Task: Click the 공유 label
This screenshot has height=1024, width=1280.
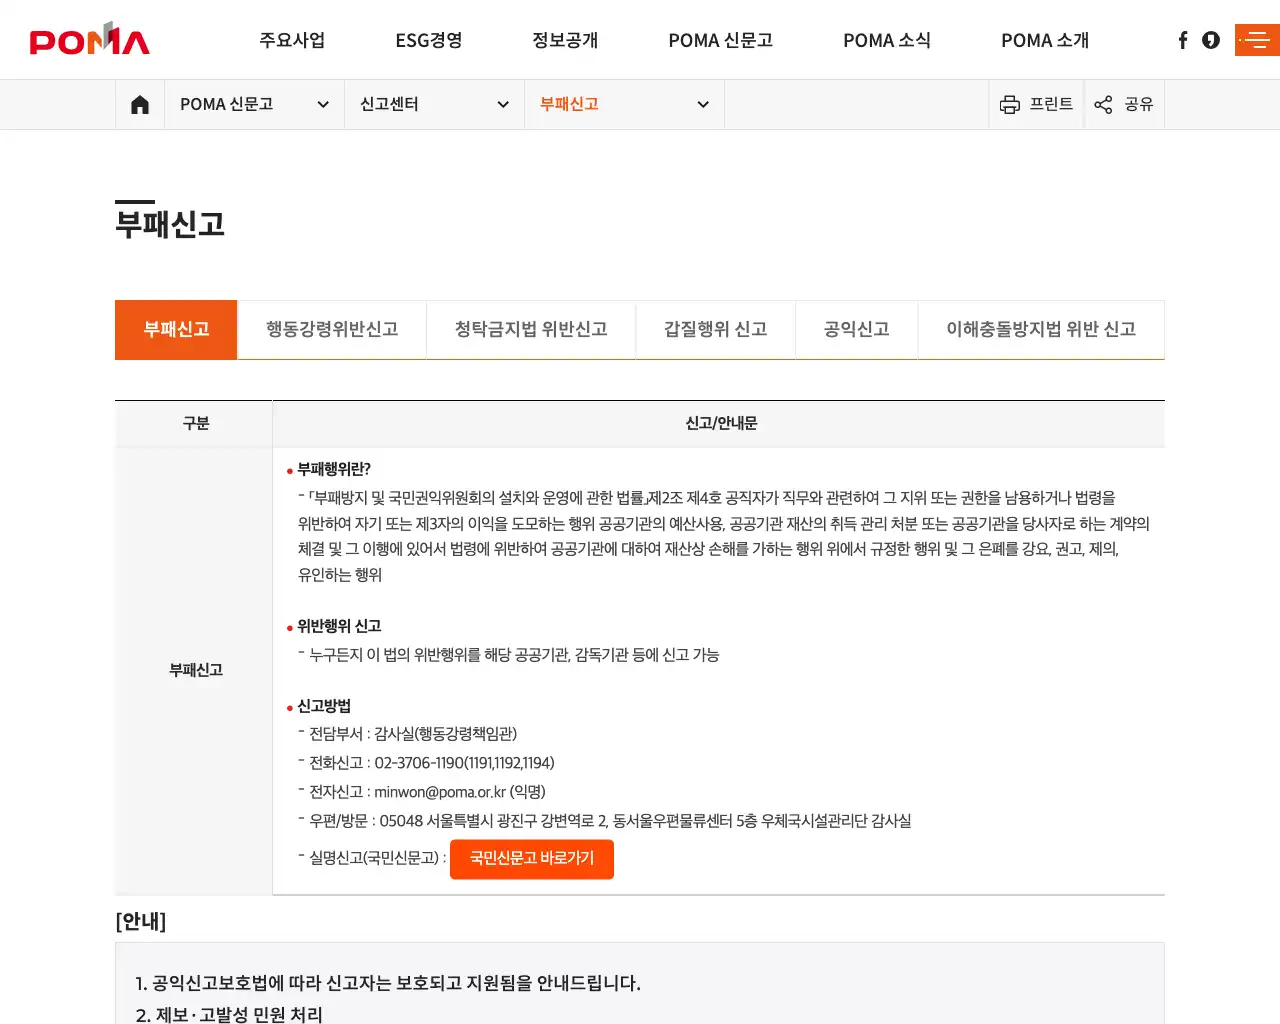Action: click(1138, 104)
